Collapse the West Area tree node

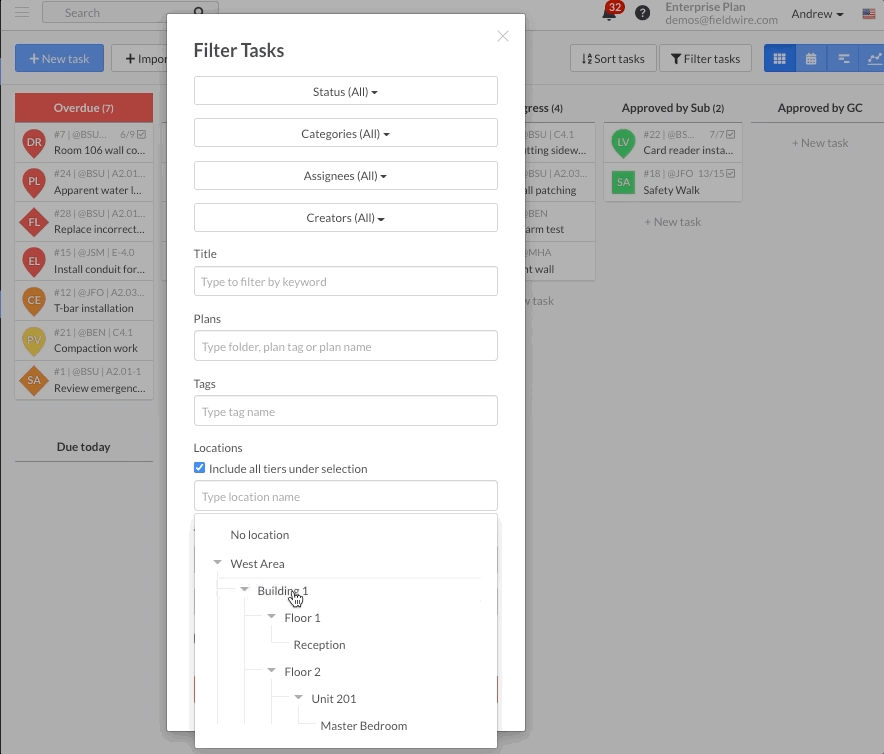218,563
